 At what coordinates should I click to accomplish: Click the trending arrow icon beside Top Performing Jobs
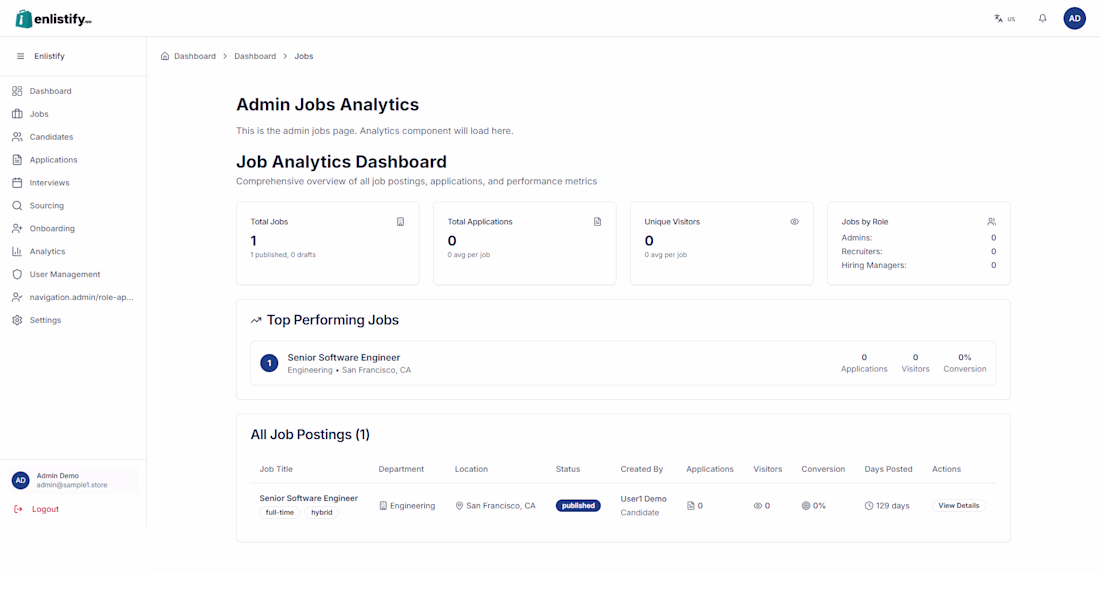point(256,320)
